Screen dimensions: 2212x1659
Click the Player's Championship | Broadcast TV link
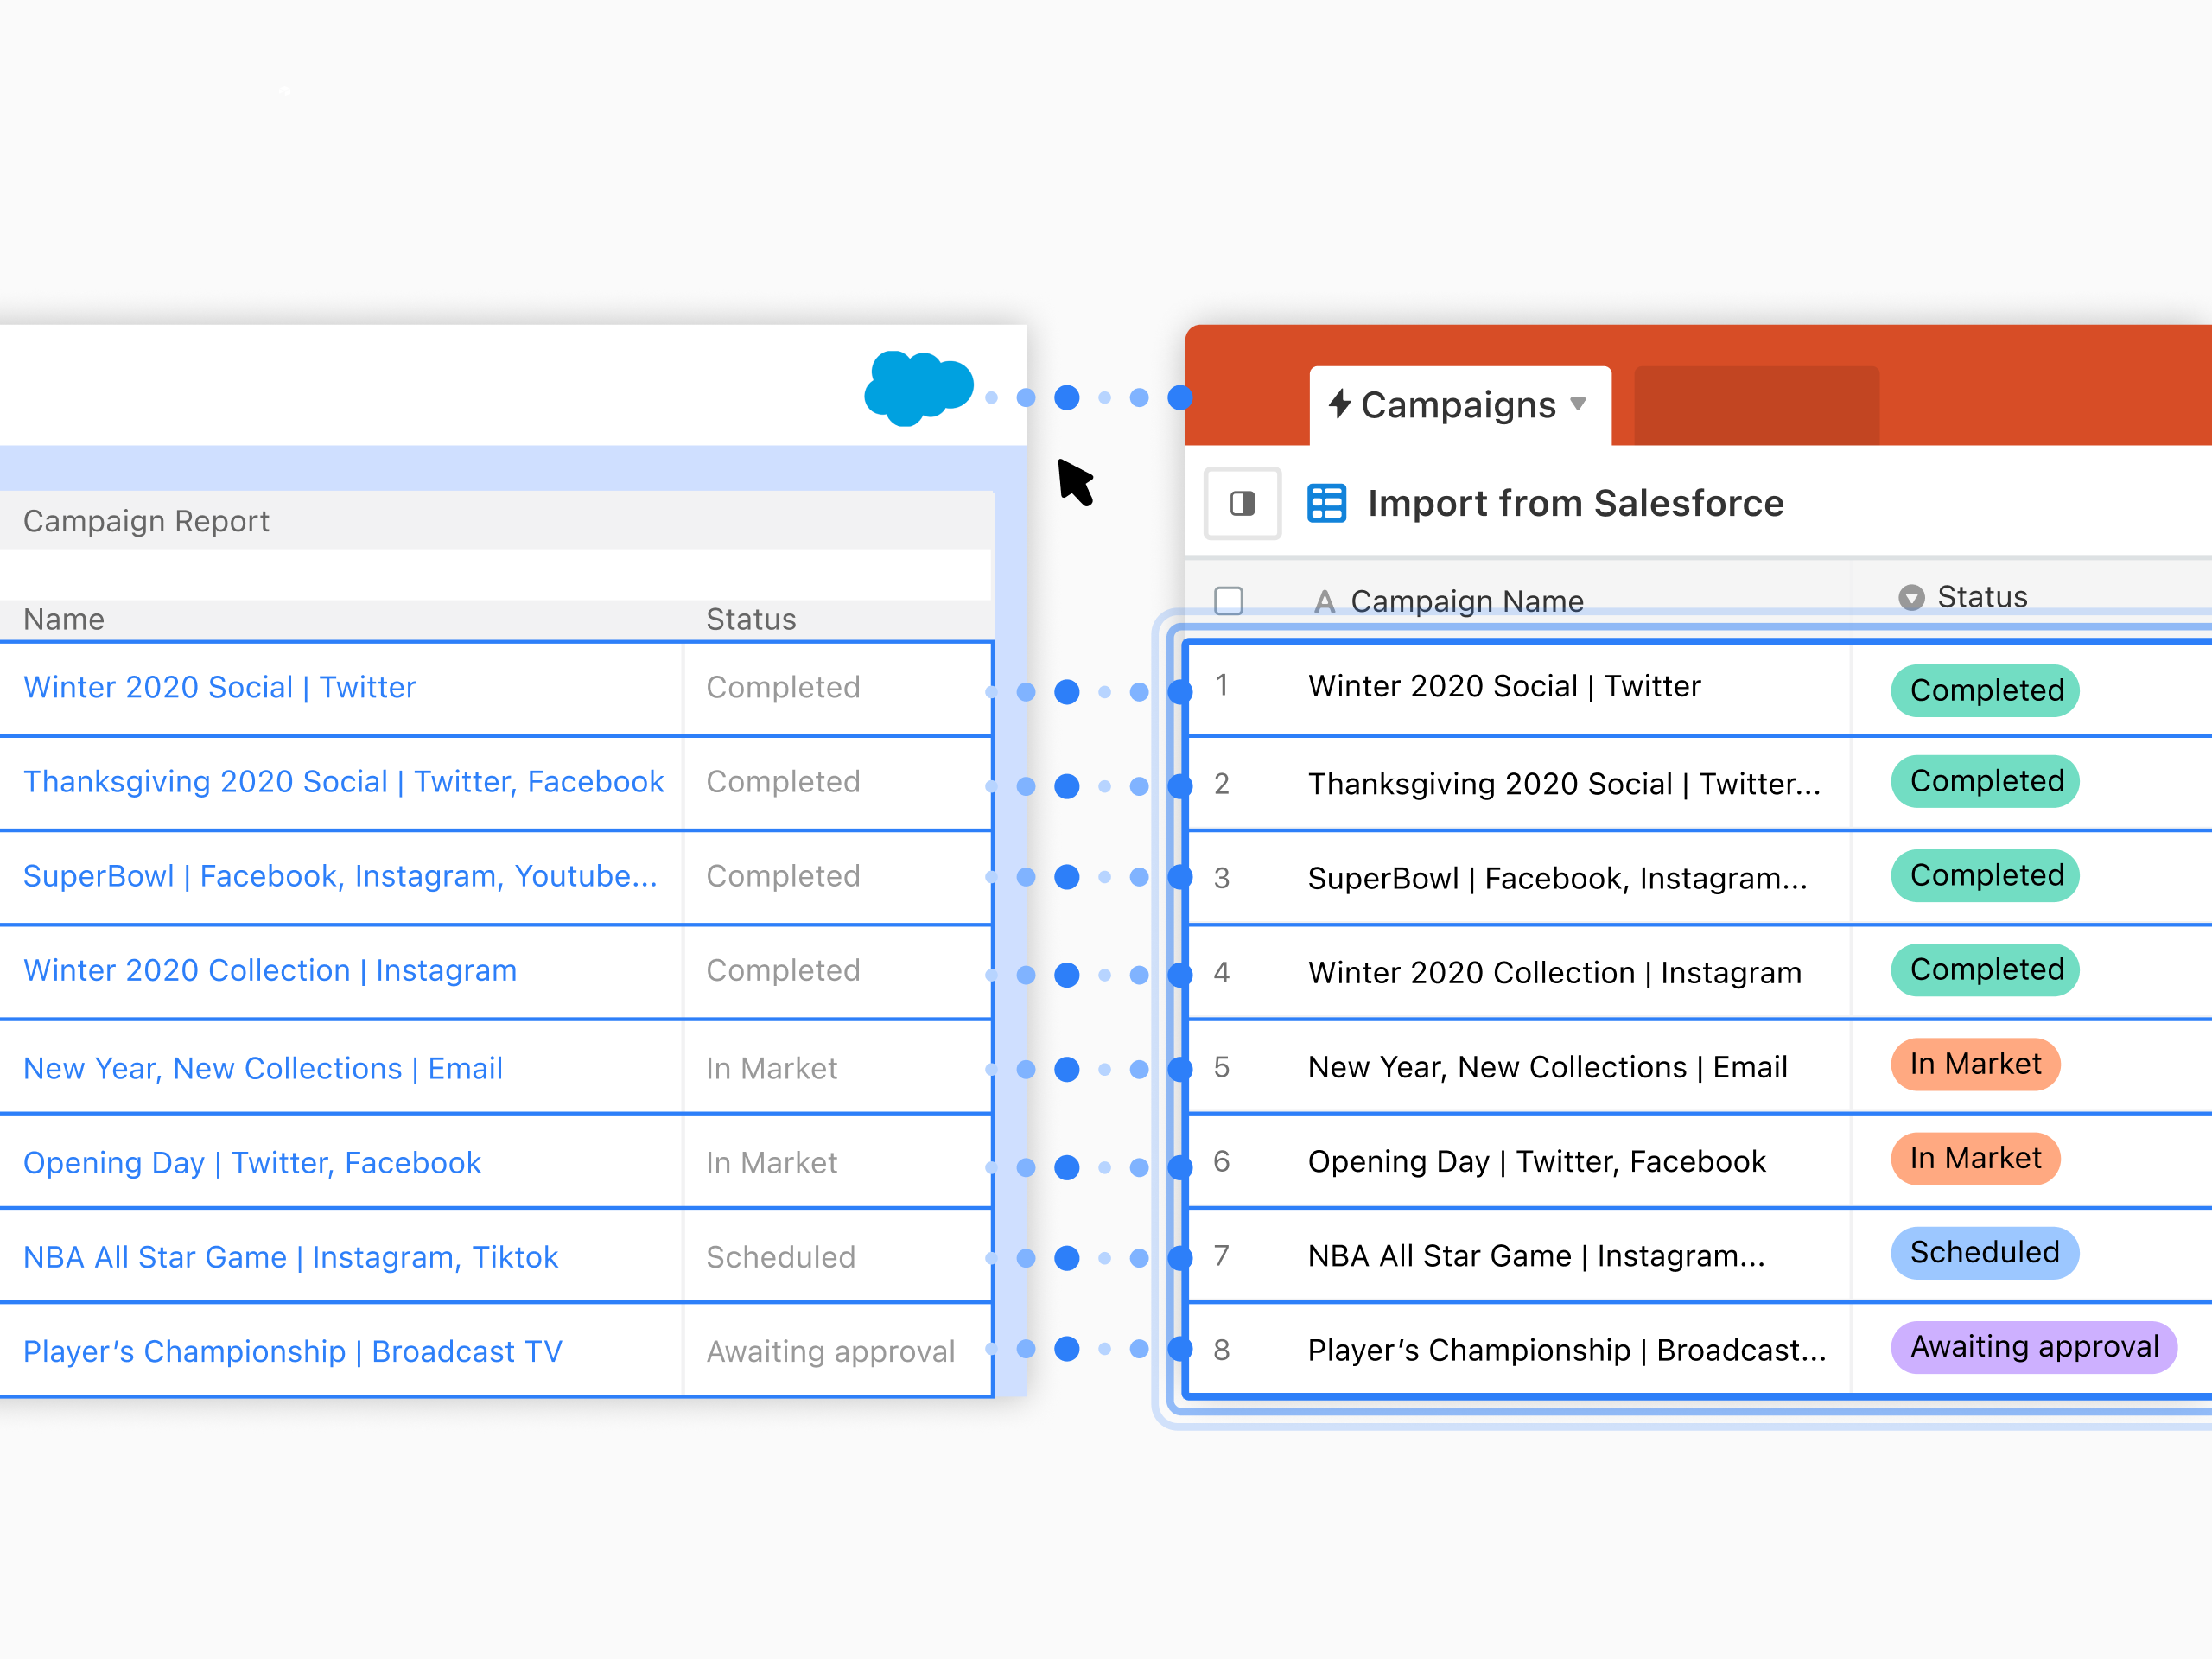tap(292, 1351)
